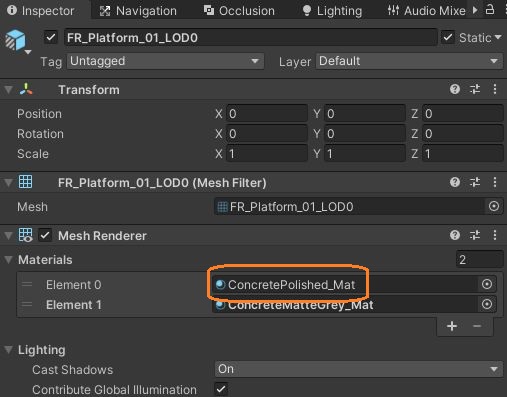The height and width of the screenshot is (397, 507).
Task: Switch to the Lighting tab
Action: [x=332, y=11]
